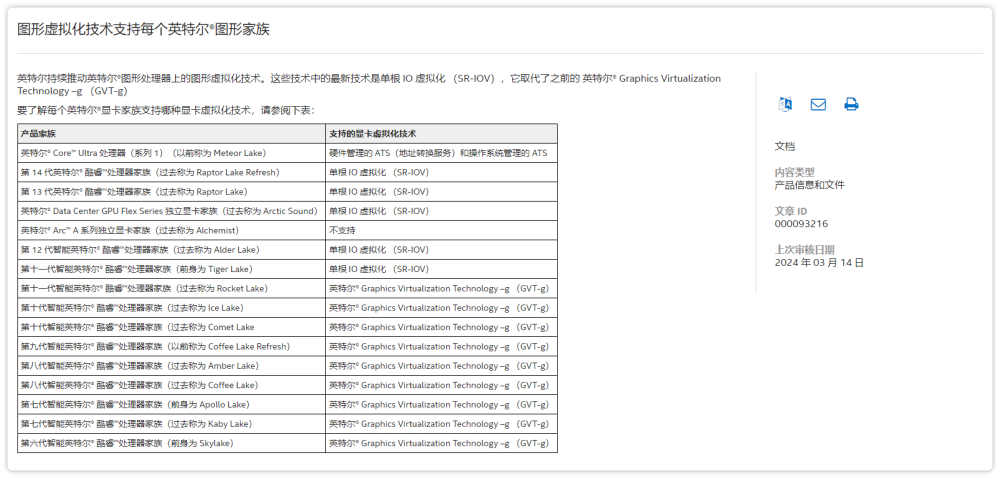Click GVT-g cell in Skylake row

coord(441,444)
